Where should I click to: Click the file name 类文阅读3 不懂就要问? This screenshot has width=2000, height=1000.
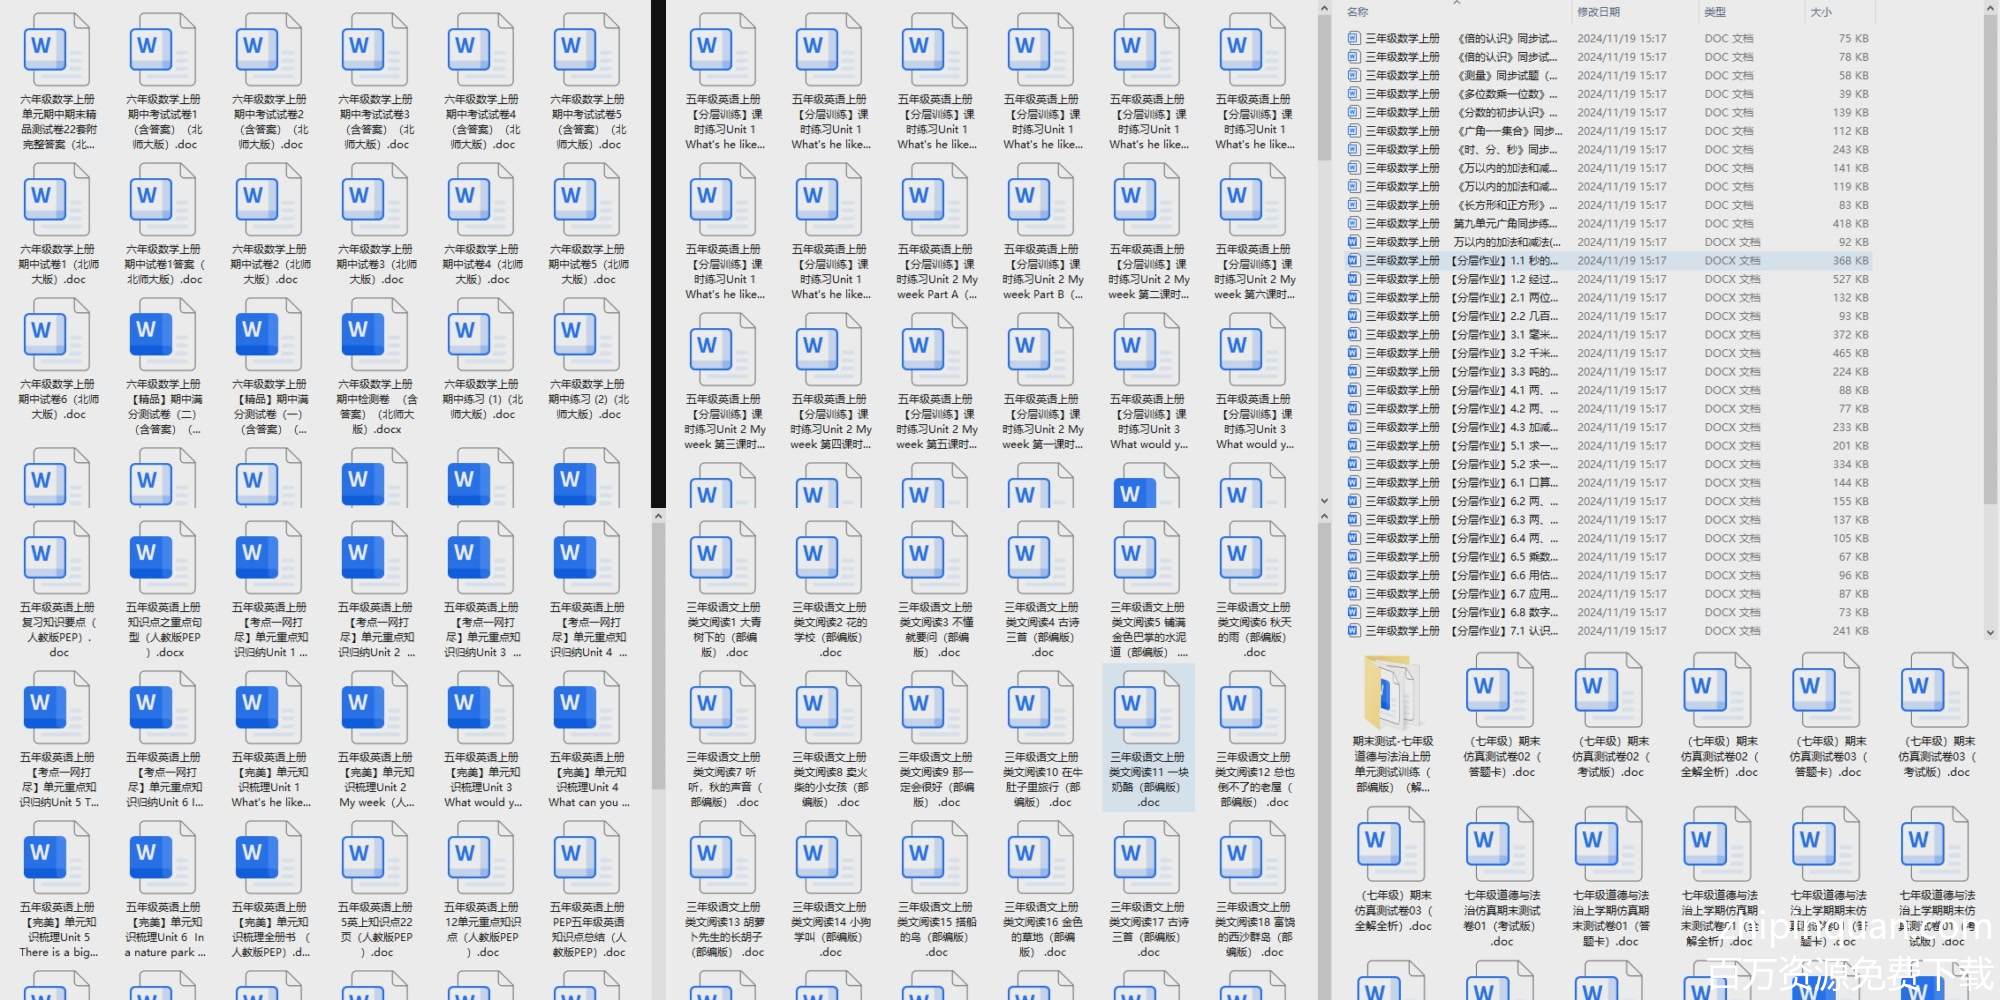[x=935, y=629]
